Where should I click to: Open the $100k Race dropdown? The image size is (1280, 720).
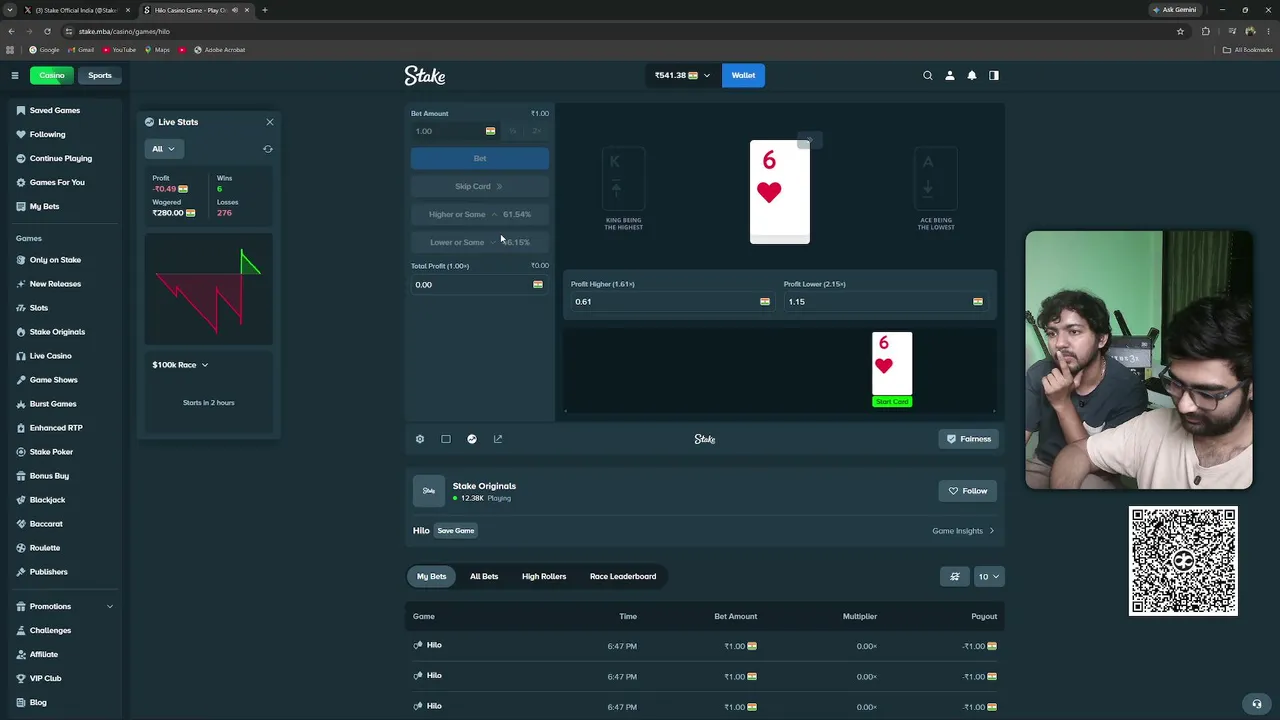click(x=180, y=365)
